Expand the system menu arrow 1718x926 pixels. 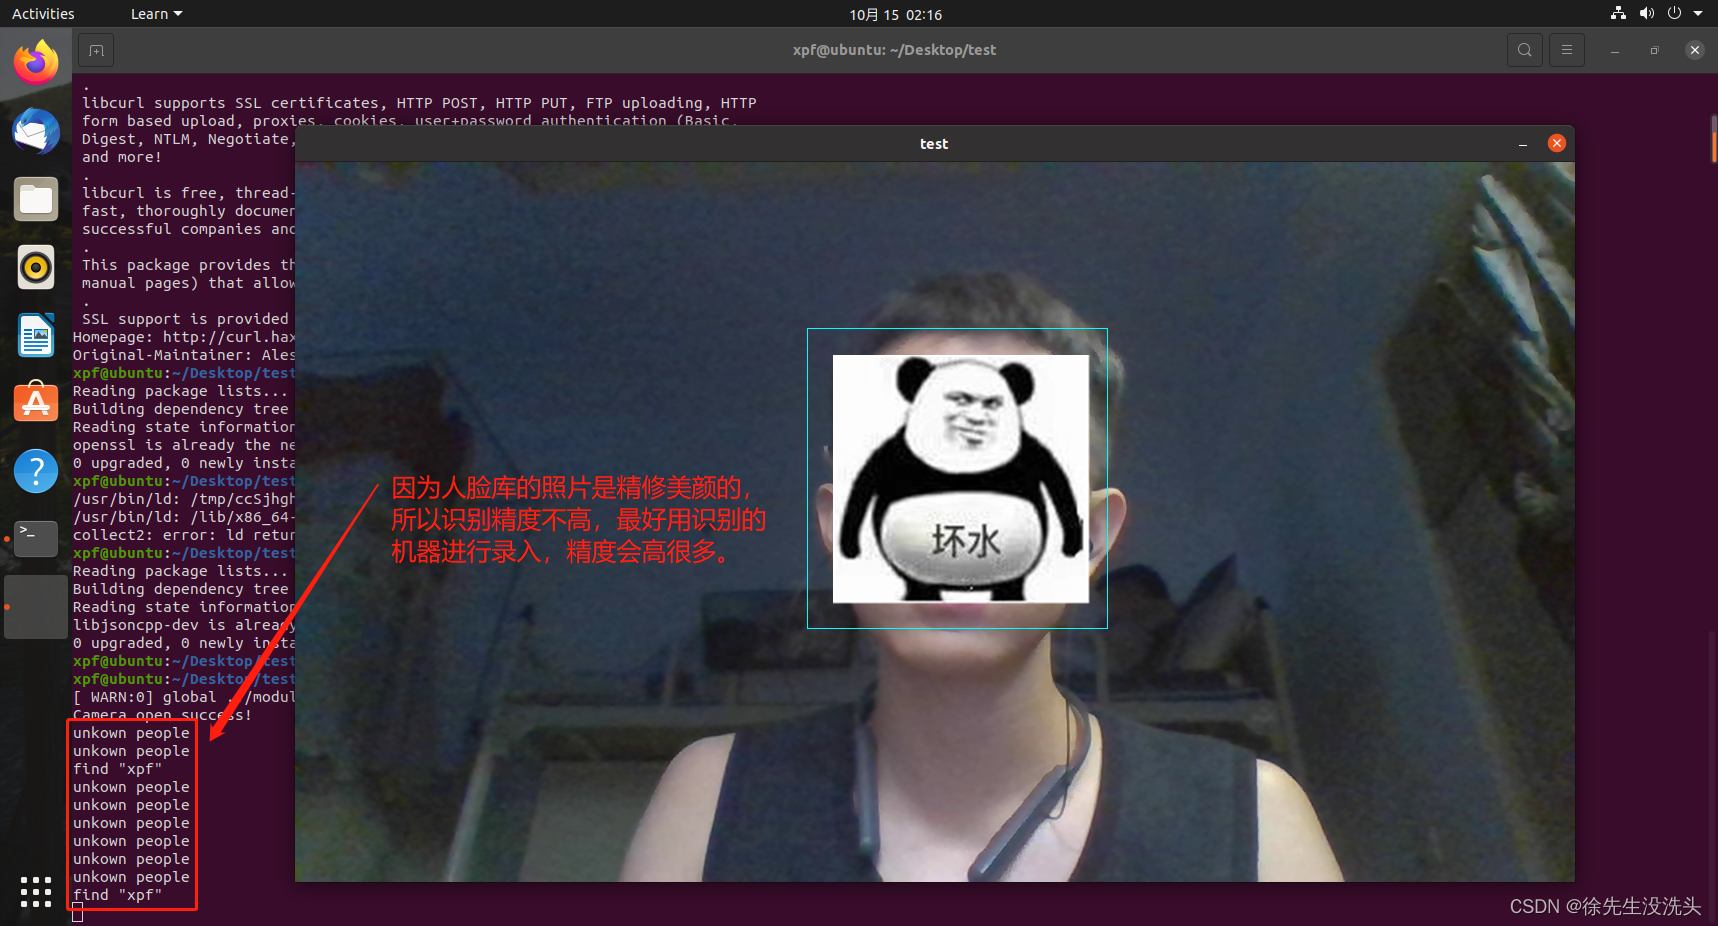[x=1698, y=14]
